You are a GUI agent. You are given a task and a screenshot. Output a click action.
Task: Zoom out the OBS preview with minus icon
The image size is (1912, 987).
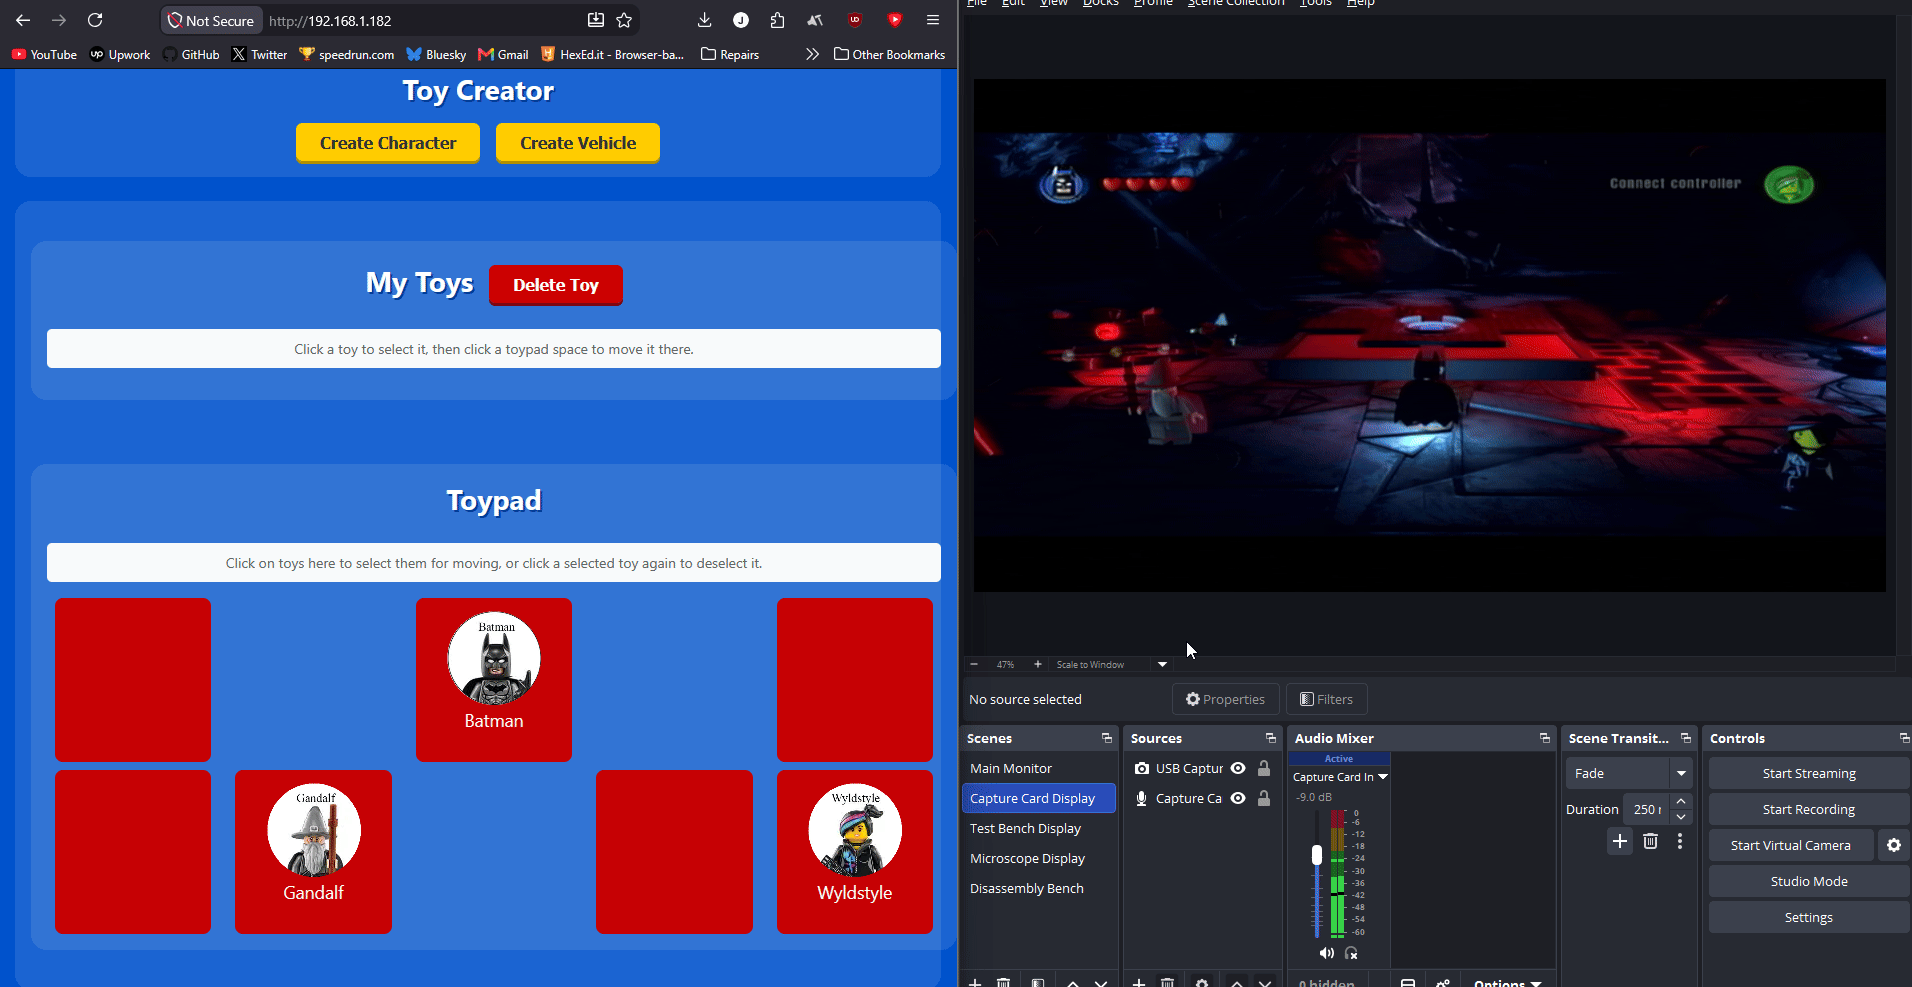pyautogui.click(x=974, y=664)
